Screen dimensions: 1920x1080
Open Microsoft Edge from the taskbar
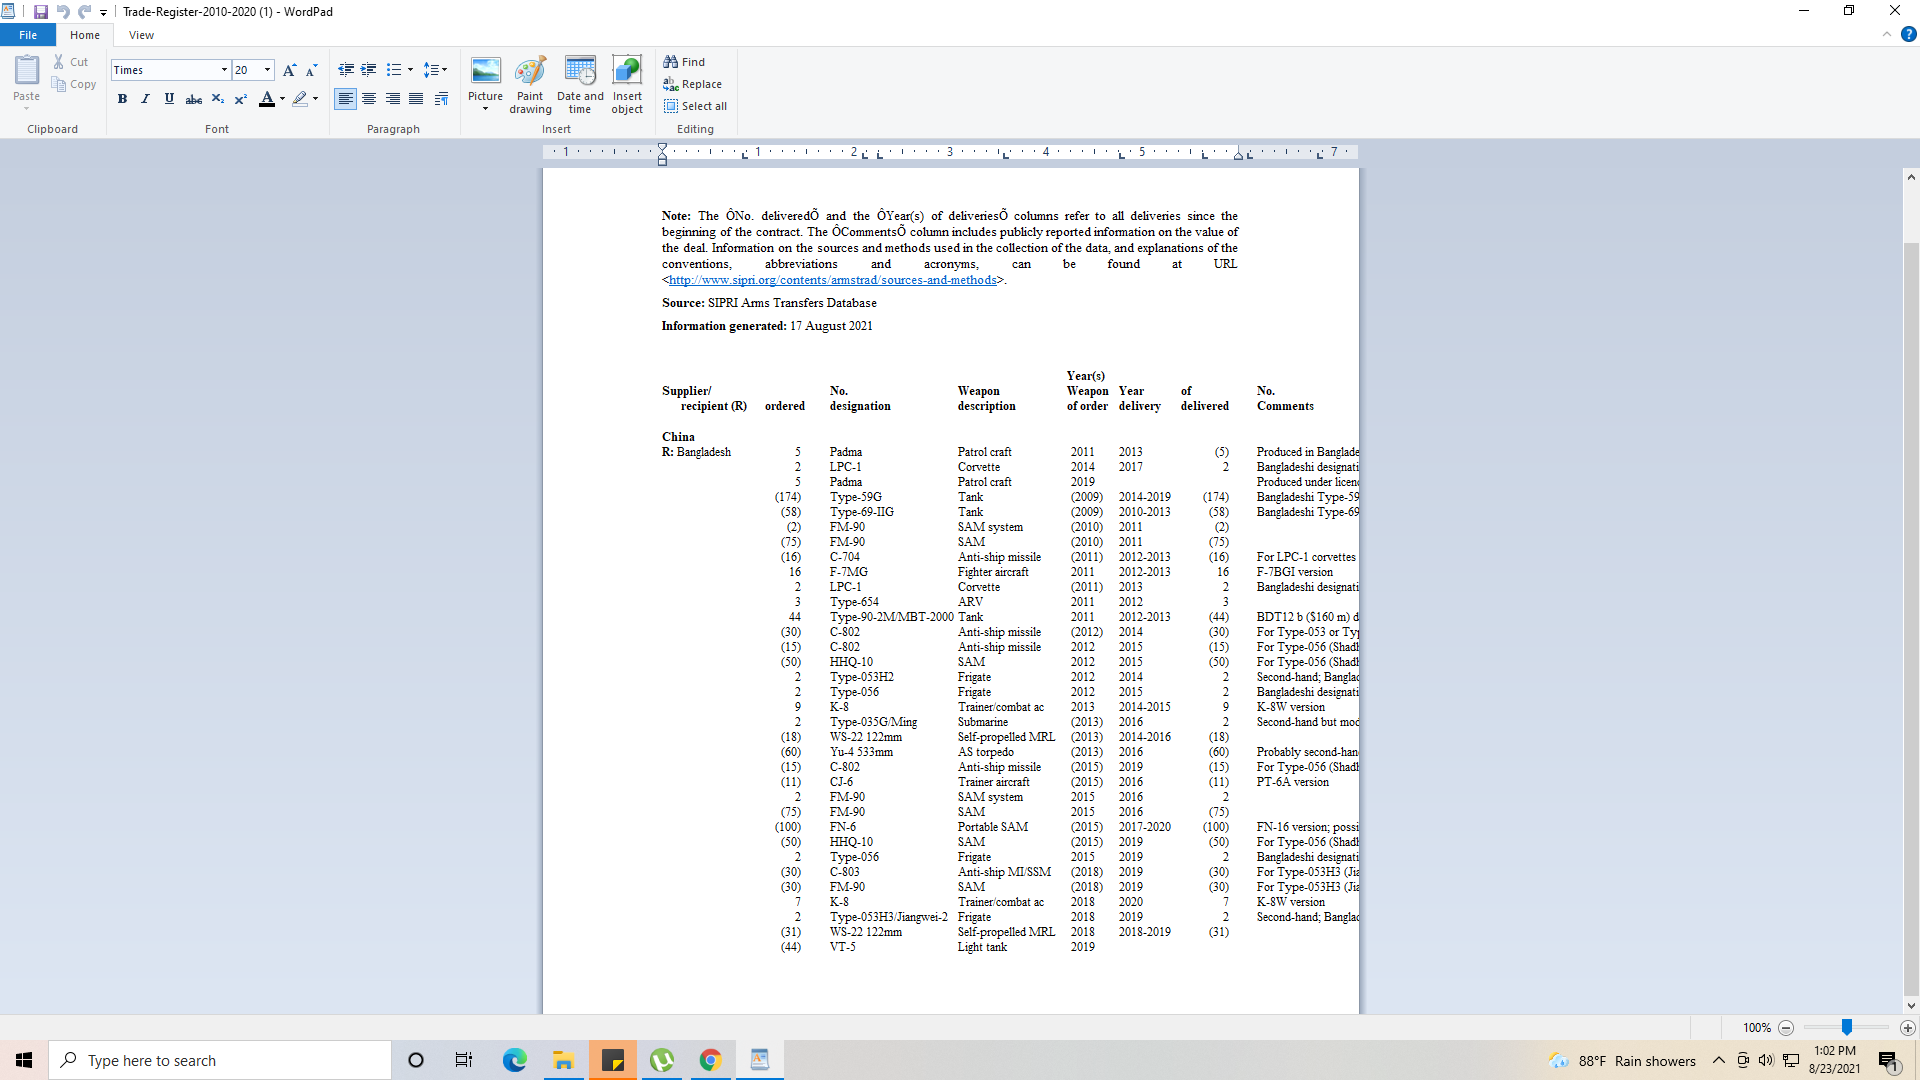(514, 1060)
